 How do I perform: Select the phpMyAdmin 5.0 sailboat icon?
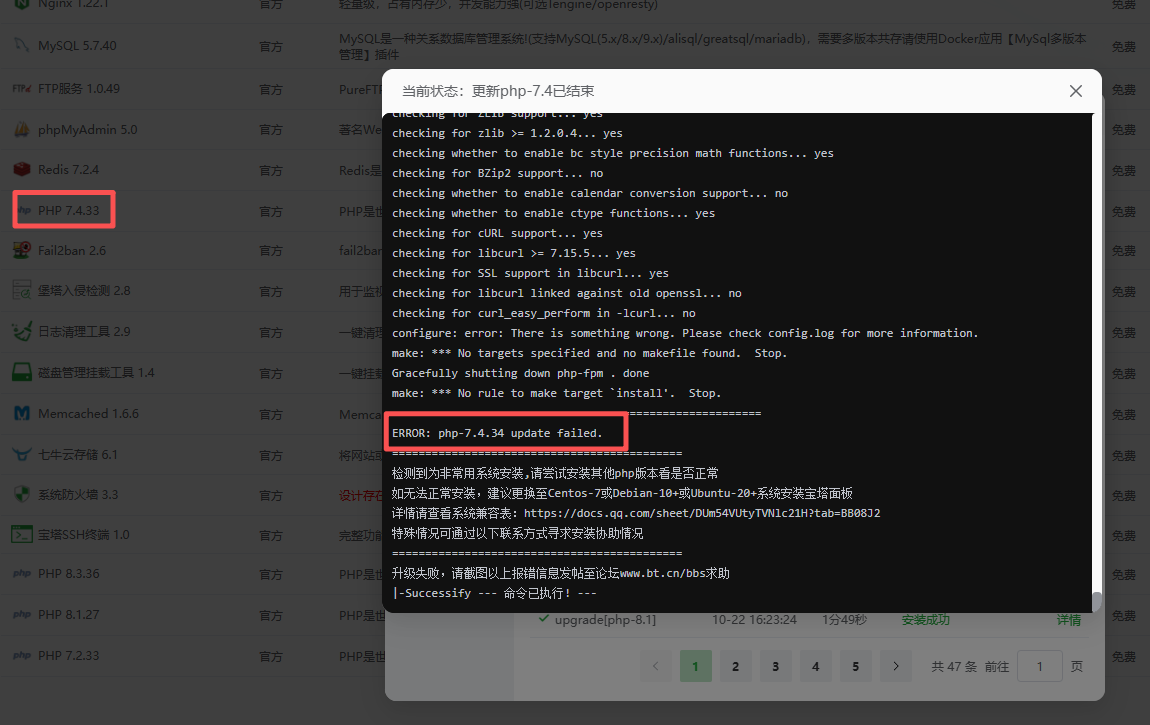coord(22,130)
